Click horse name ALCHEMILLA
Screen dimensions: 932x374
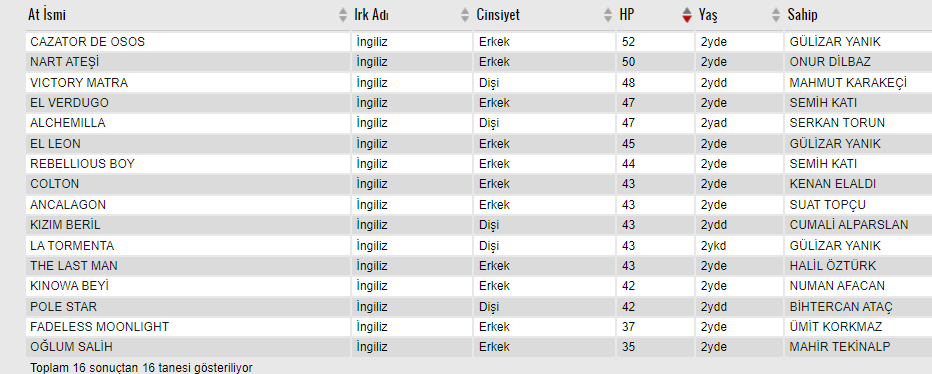(x=68, y=123)
